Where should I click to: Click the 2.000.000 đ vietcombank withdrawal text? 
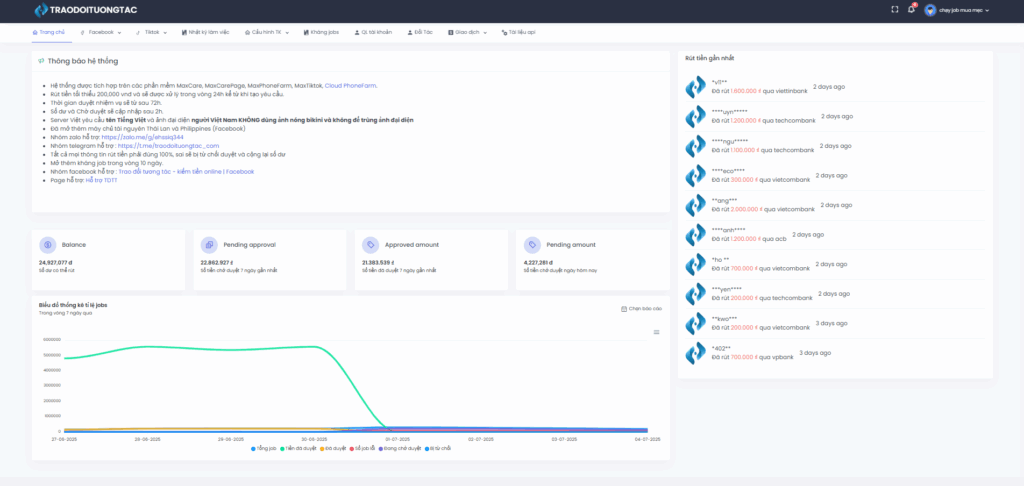click(x=763, y=210)
